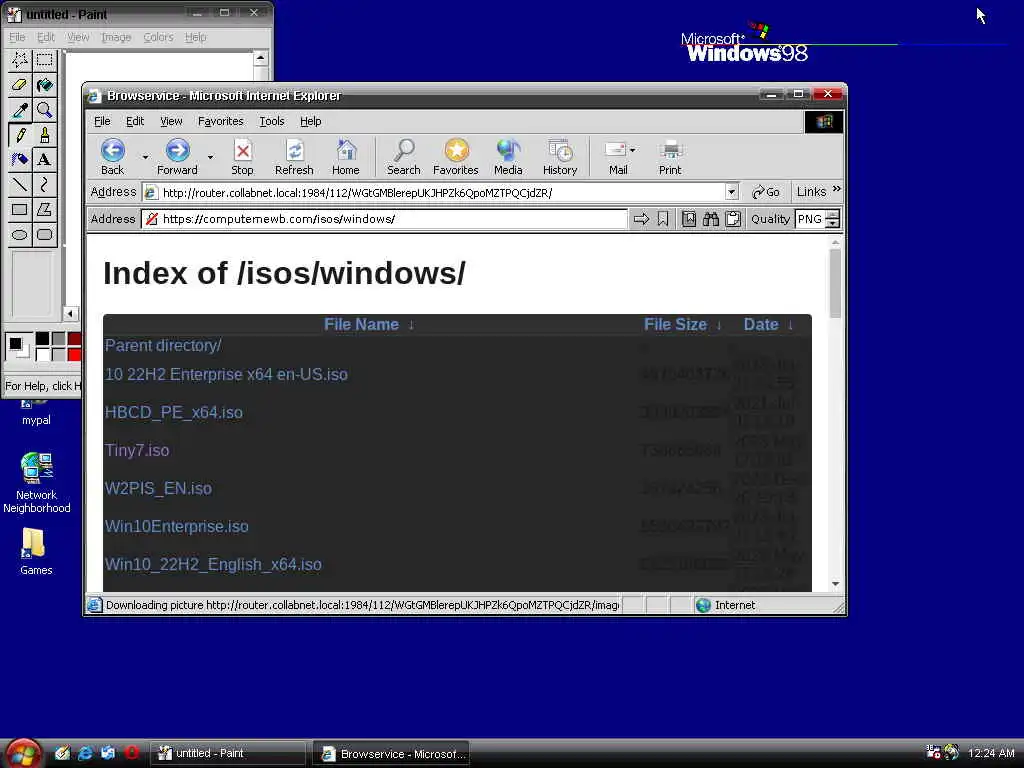Viewport: 1024px width, 768px height.
Task: Select the Airbrush tool in Paint
Action: [20, 159]
